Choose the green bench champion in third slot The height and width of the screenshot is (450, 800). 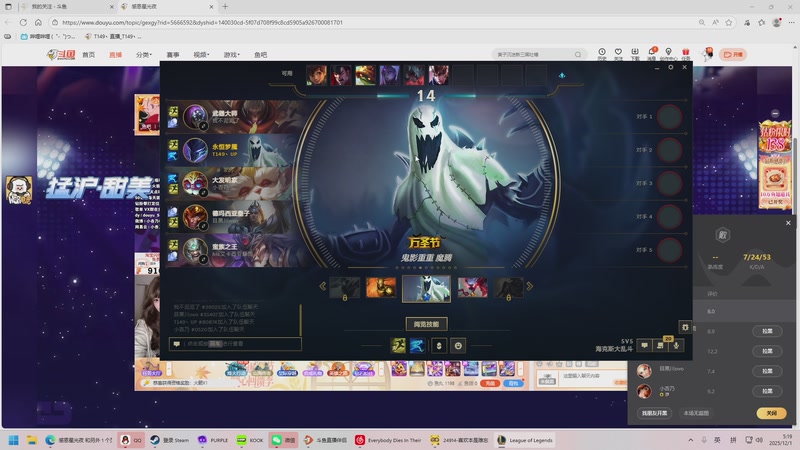365,75
